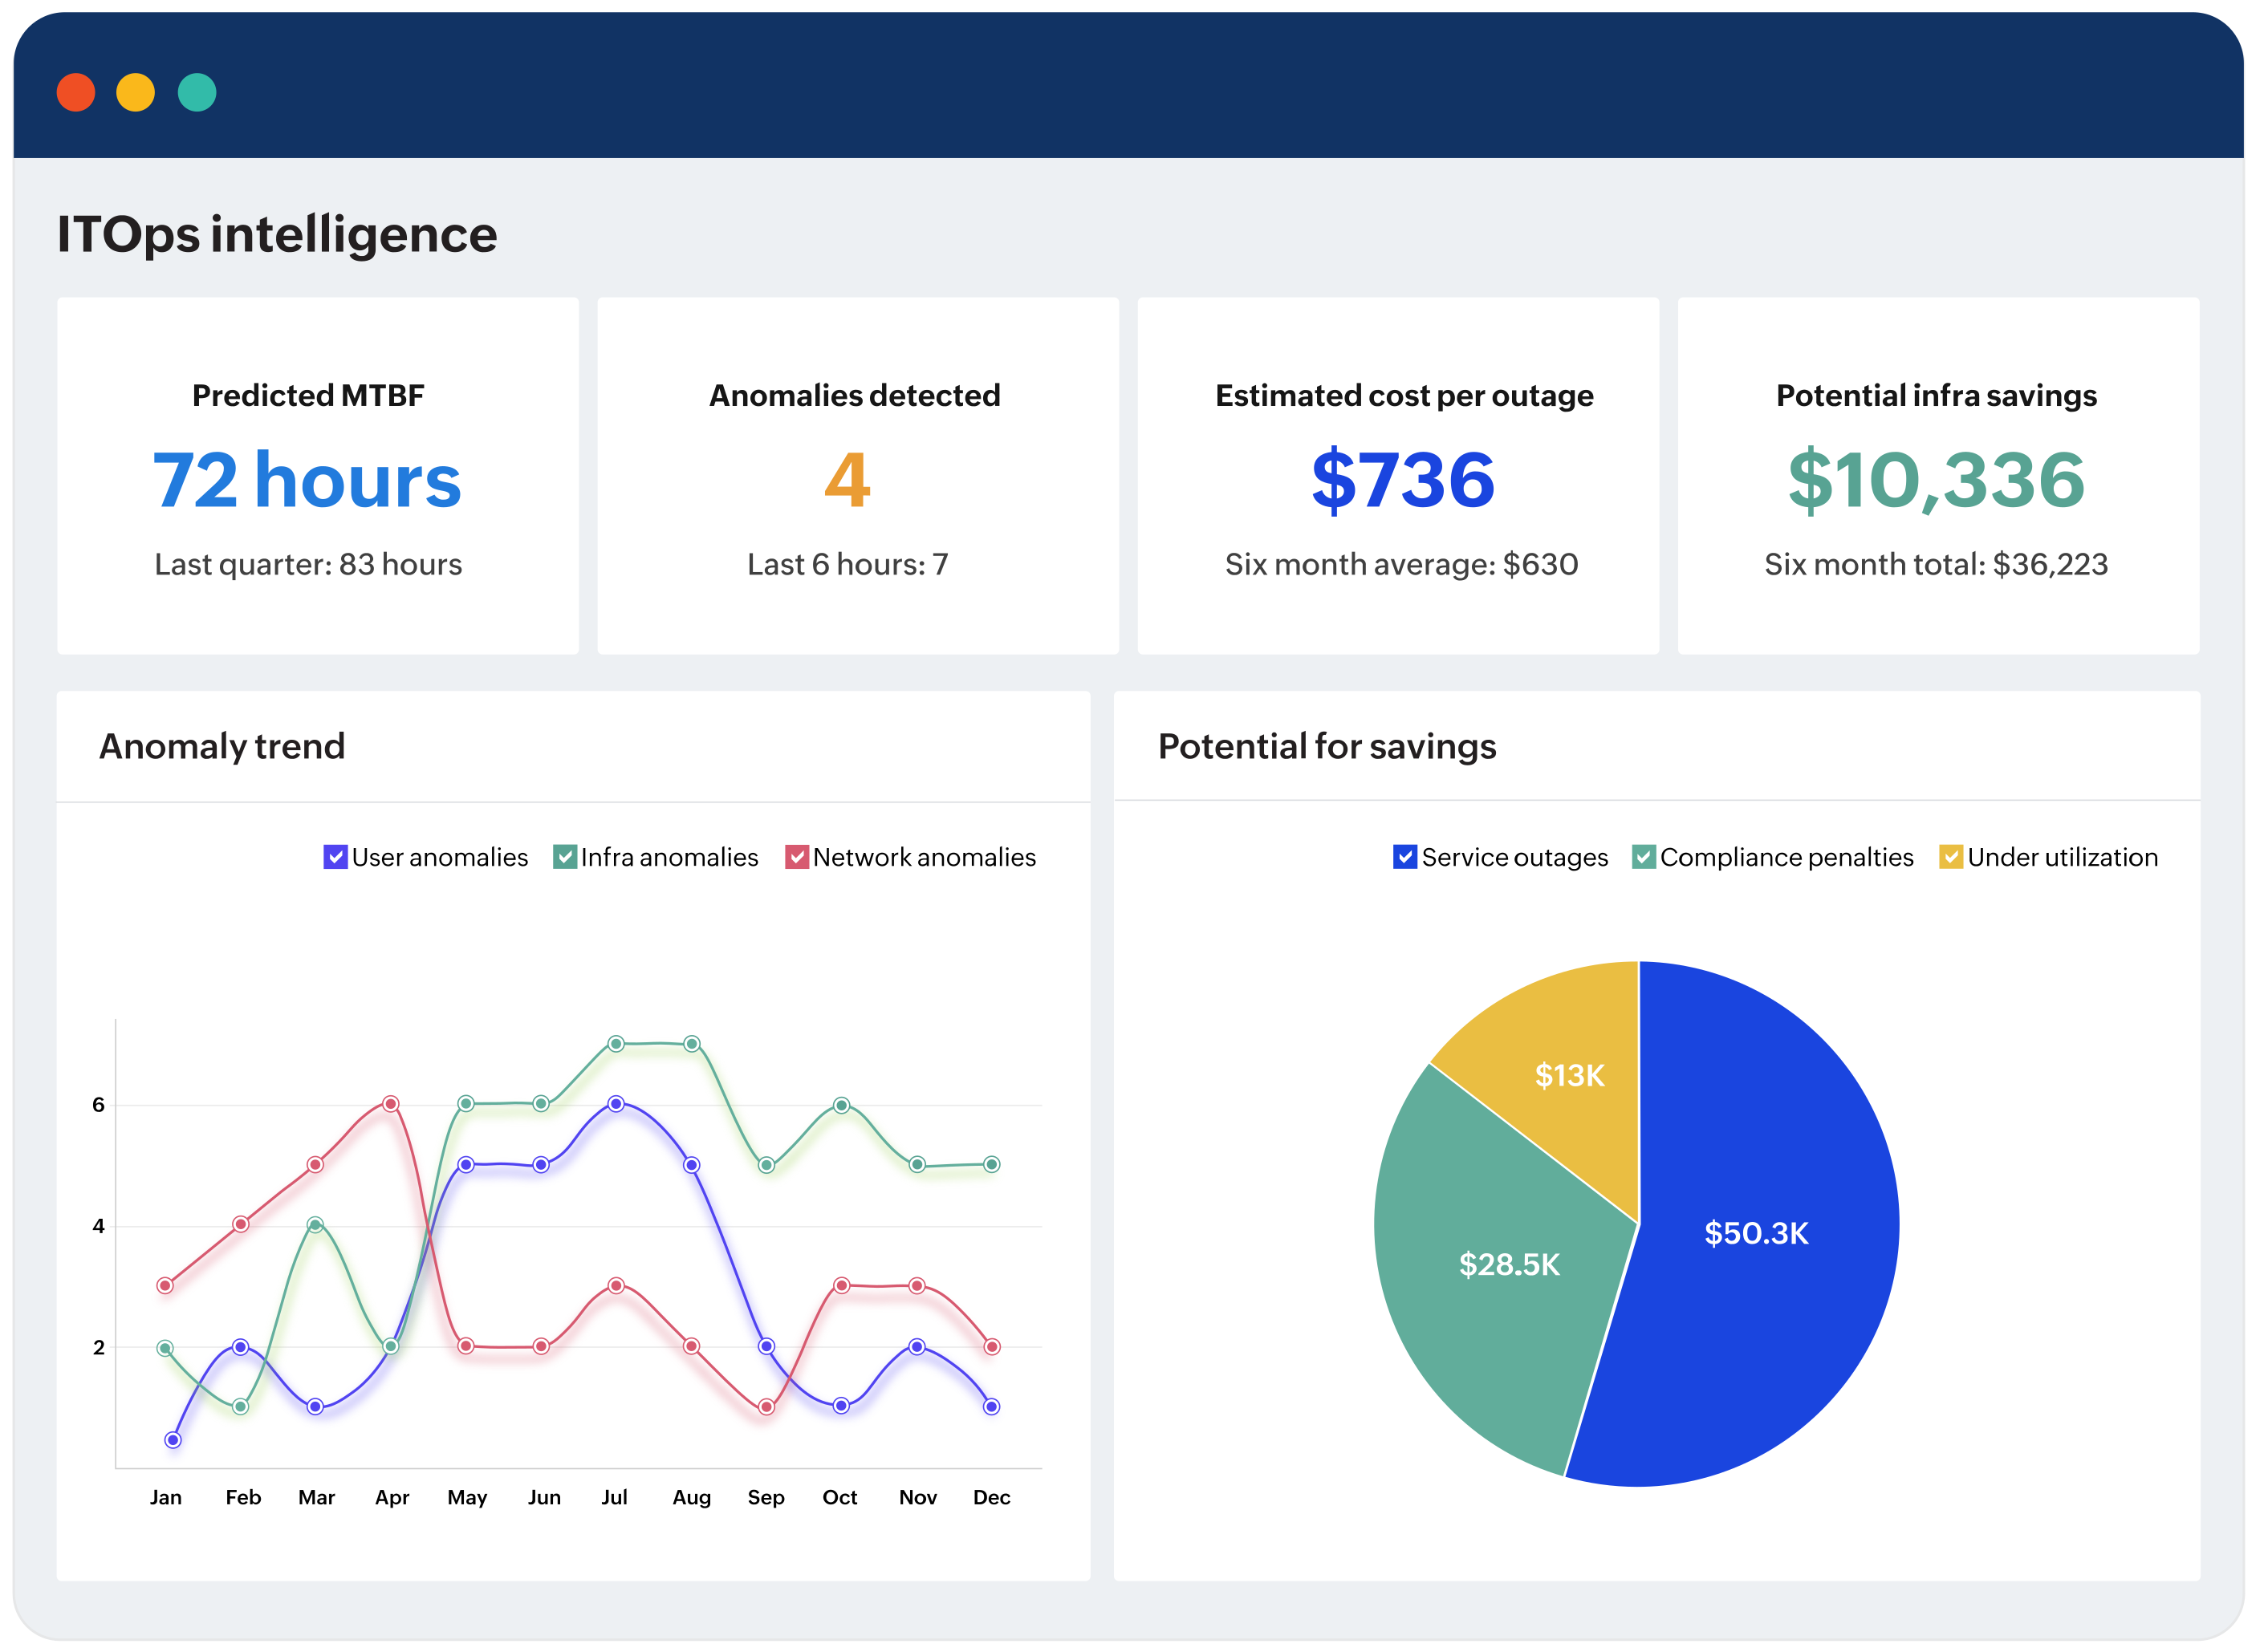
Task: Click the 'Last quarter: 83 hours' text
Action: [308, 565]
